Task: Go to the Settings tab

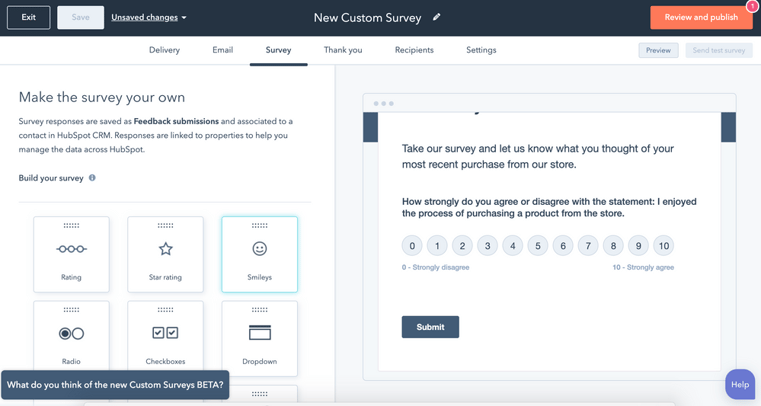Action: 481,50
